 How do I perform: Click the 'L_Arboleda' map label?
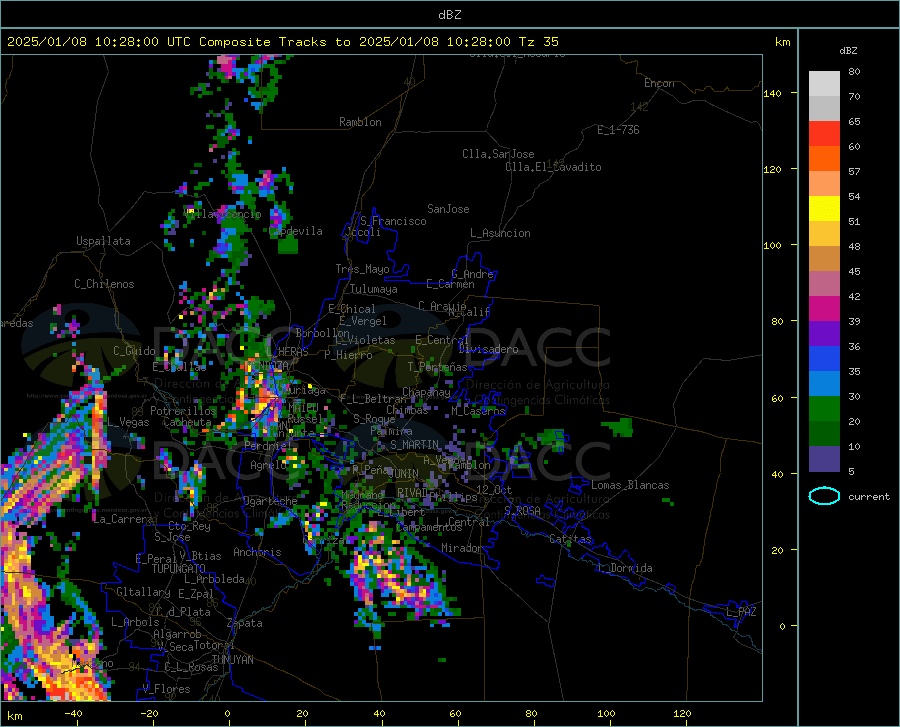click(x=214, y=579)
